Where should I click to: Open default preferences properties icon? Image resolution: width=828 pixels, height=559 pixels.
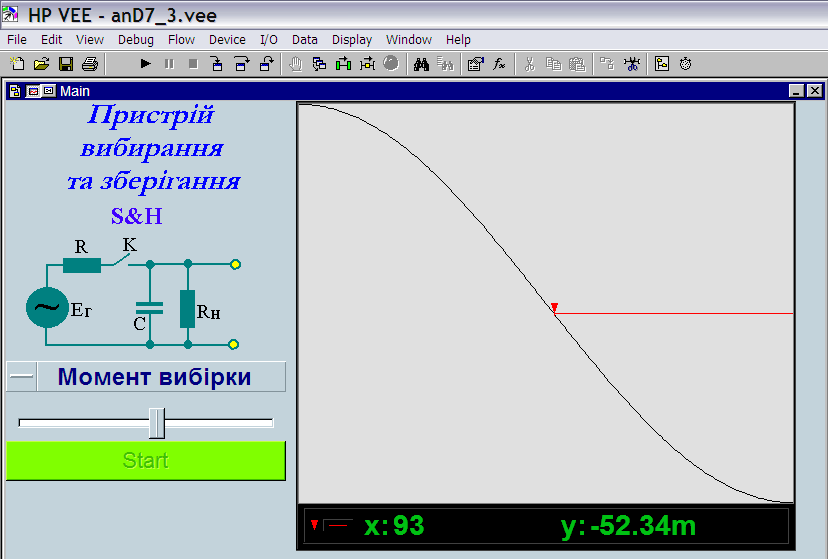pyautogui.click(x=475, y=64)
